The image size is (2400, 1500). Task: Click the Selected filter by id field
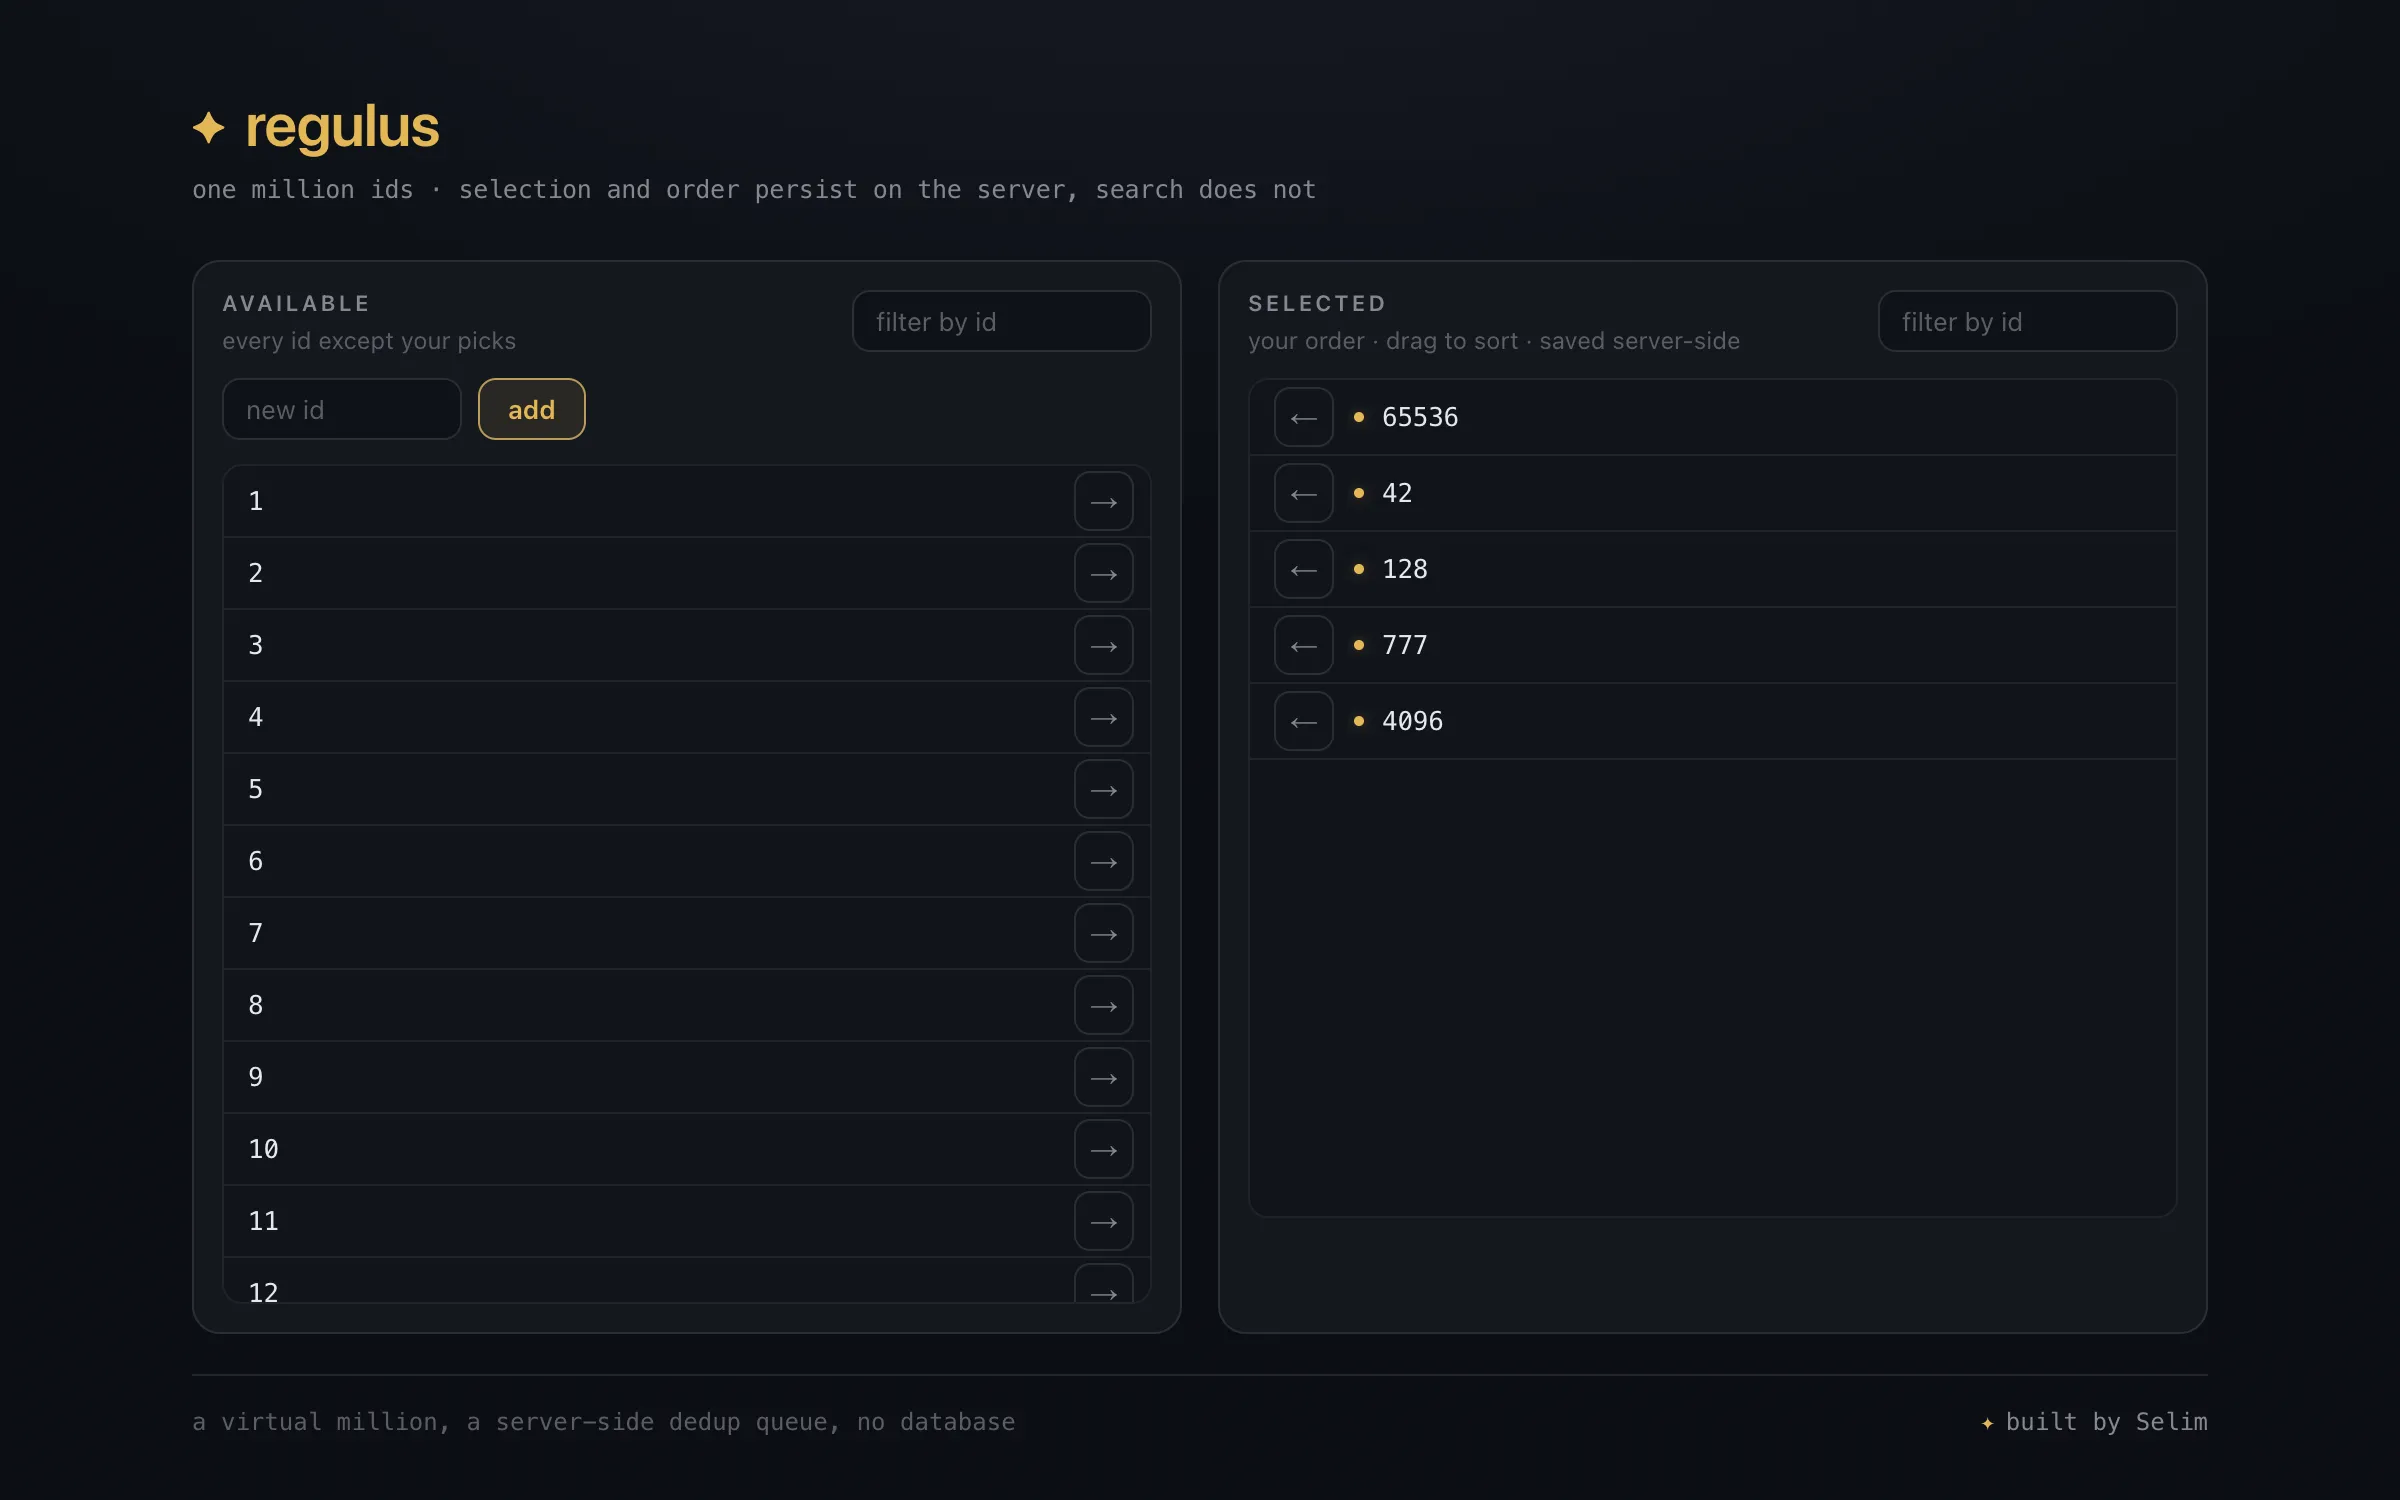coord(2027,321)
